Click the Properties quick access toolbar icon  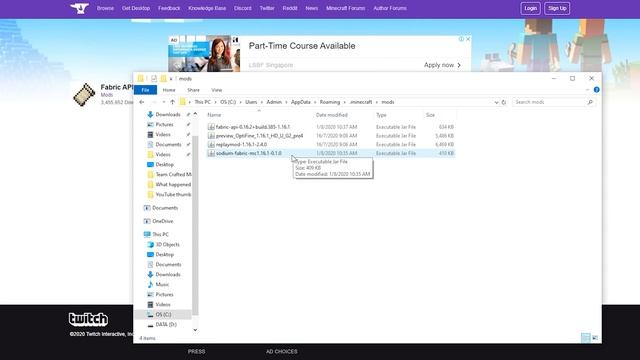[154, 78]
